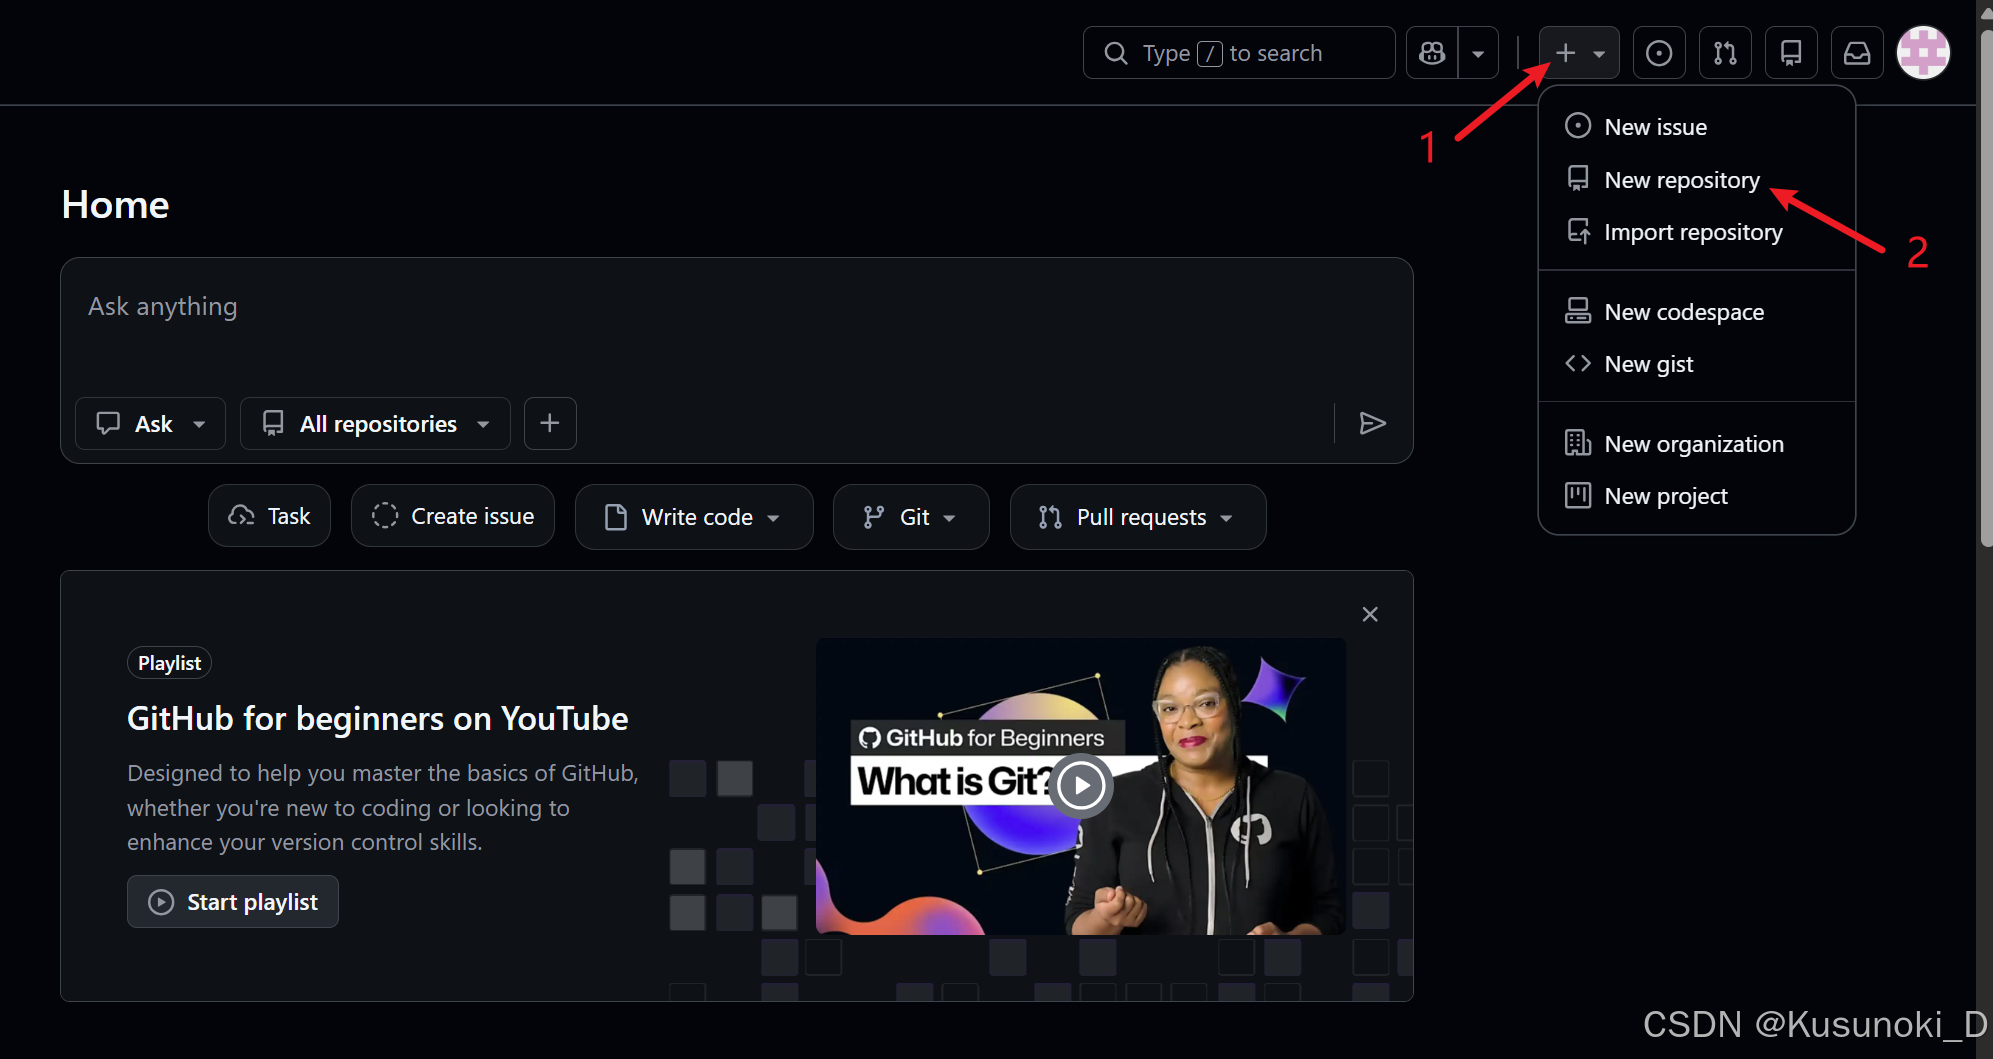Focus the Type / to search box
Image resolution: width=1993 pixels, height=1059 pixels.
pyautogui.click(x=1238, y=53)
